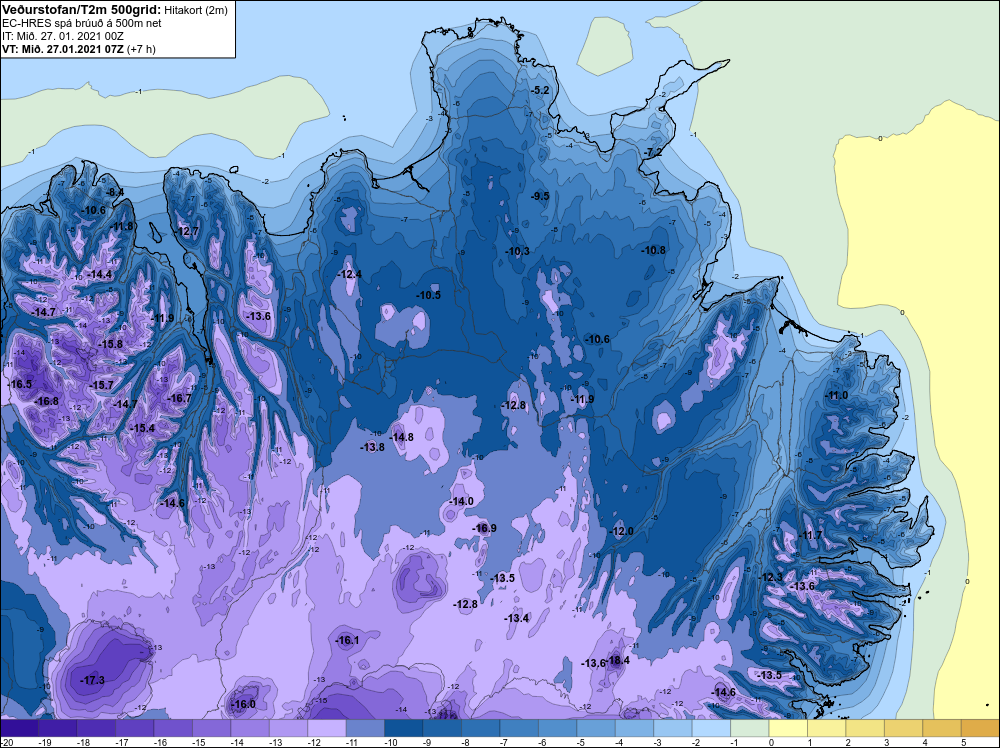Click the temperature label -12.7
Screen dimensions: 1000x748
[x=187, y=231]
